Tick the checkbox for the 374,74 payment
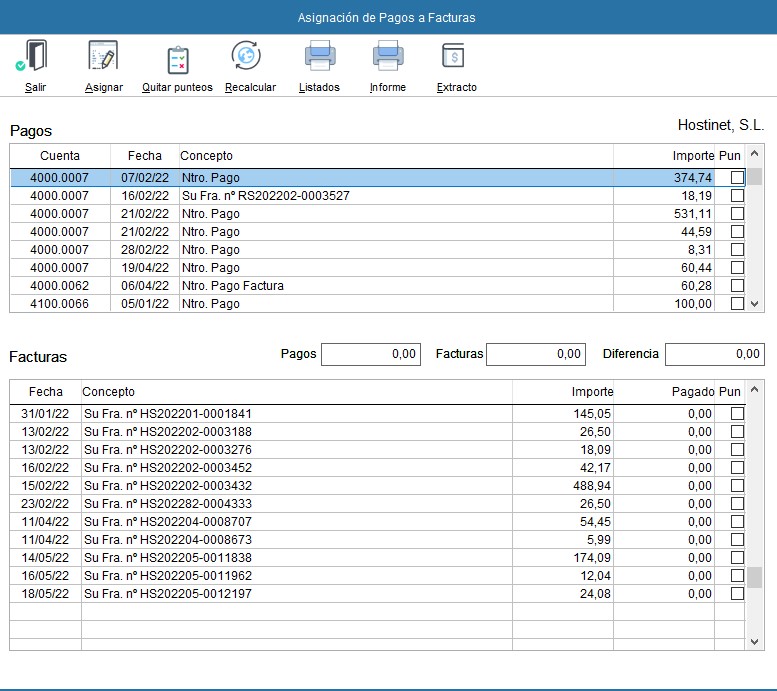 pyautogui.click(x=737, y=178)
